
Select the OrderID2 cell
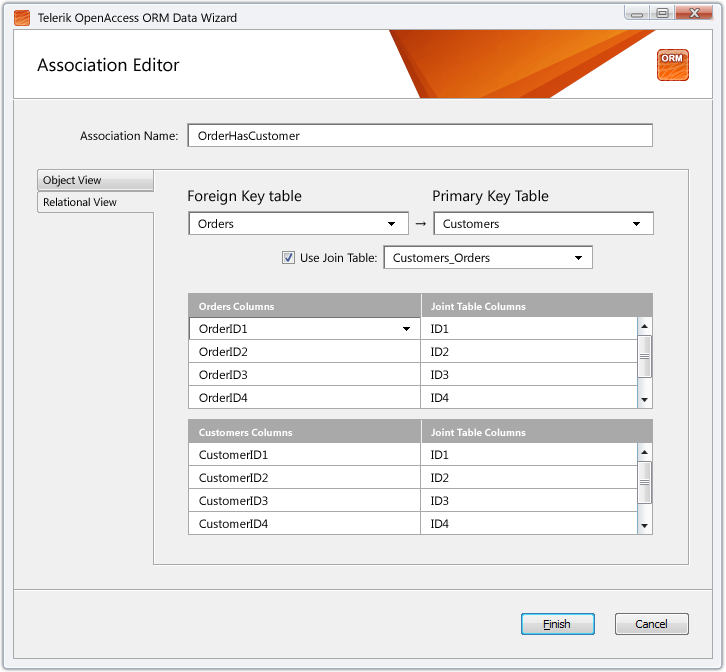click(304, 352)
